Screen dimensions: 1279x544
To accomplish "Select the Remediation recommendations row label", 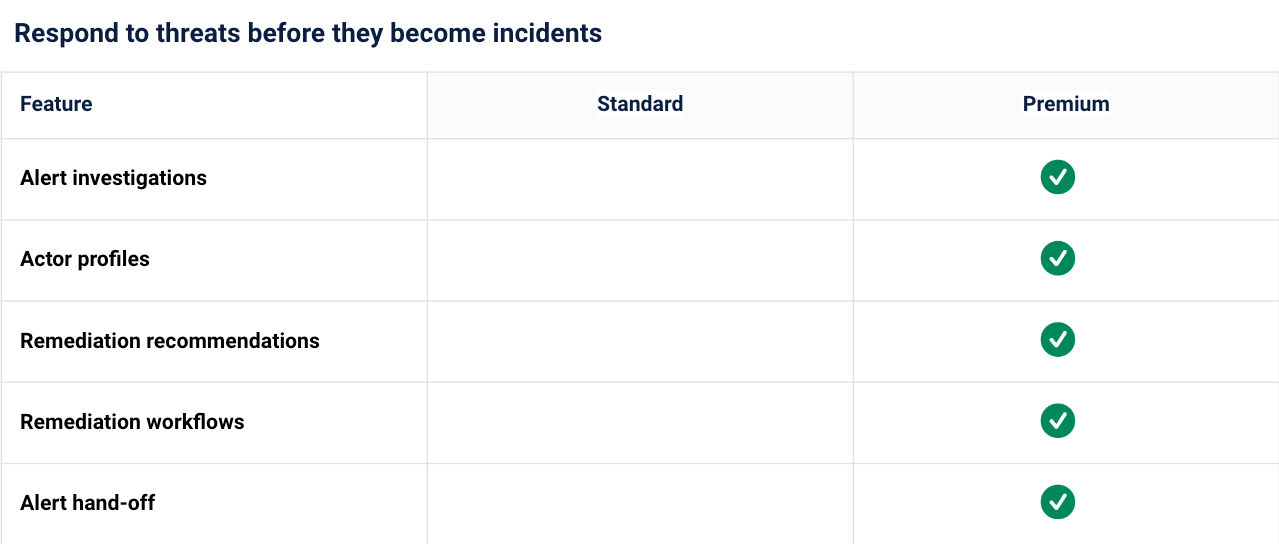I will tap(170, 341).
